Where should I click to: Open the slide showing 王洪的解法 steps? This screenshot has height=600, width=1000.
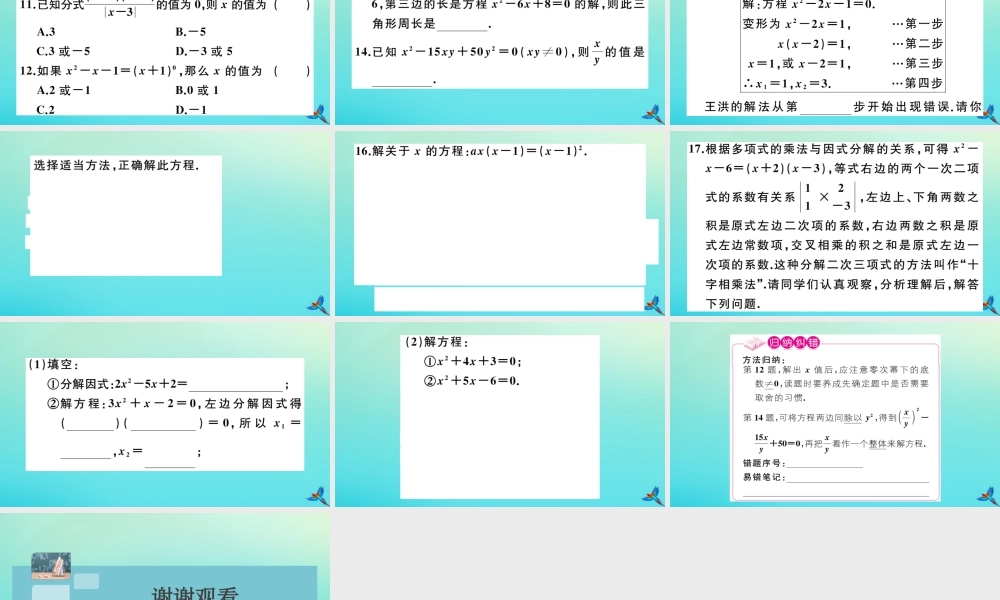[x=835, y=62]
